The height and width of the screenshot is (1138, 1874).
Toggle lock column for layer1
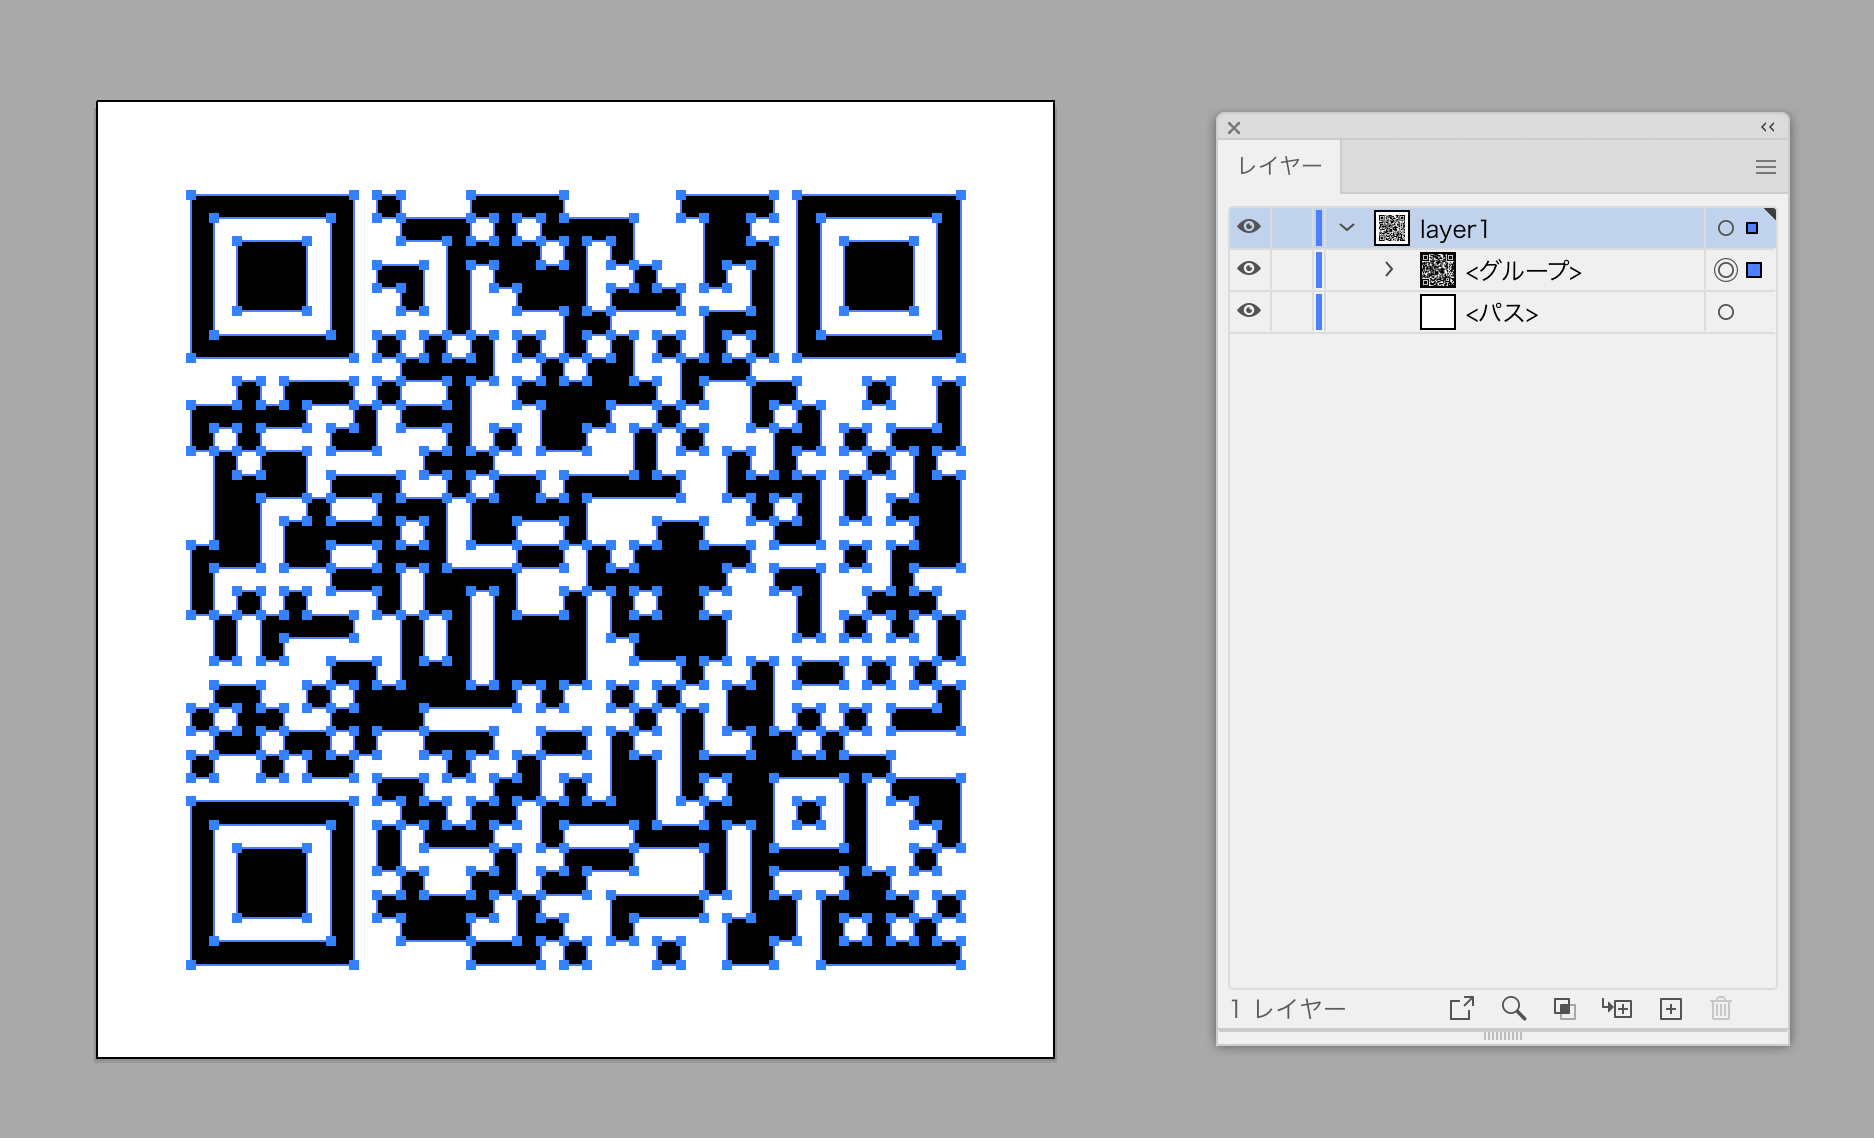click(x=1292, y=228)
